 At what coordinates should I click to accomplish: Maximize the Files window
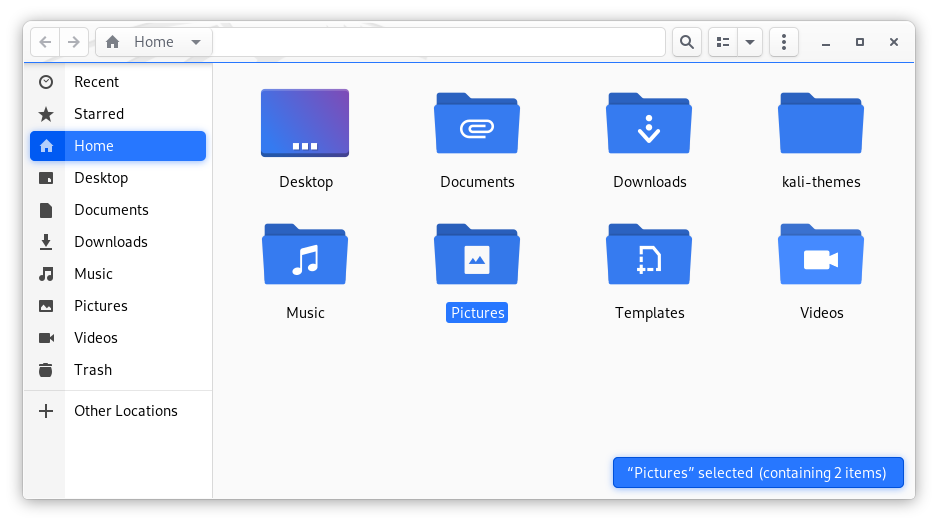860,42
